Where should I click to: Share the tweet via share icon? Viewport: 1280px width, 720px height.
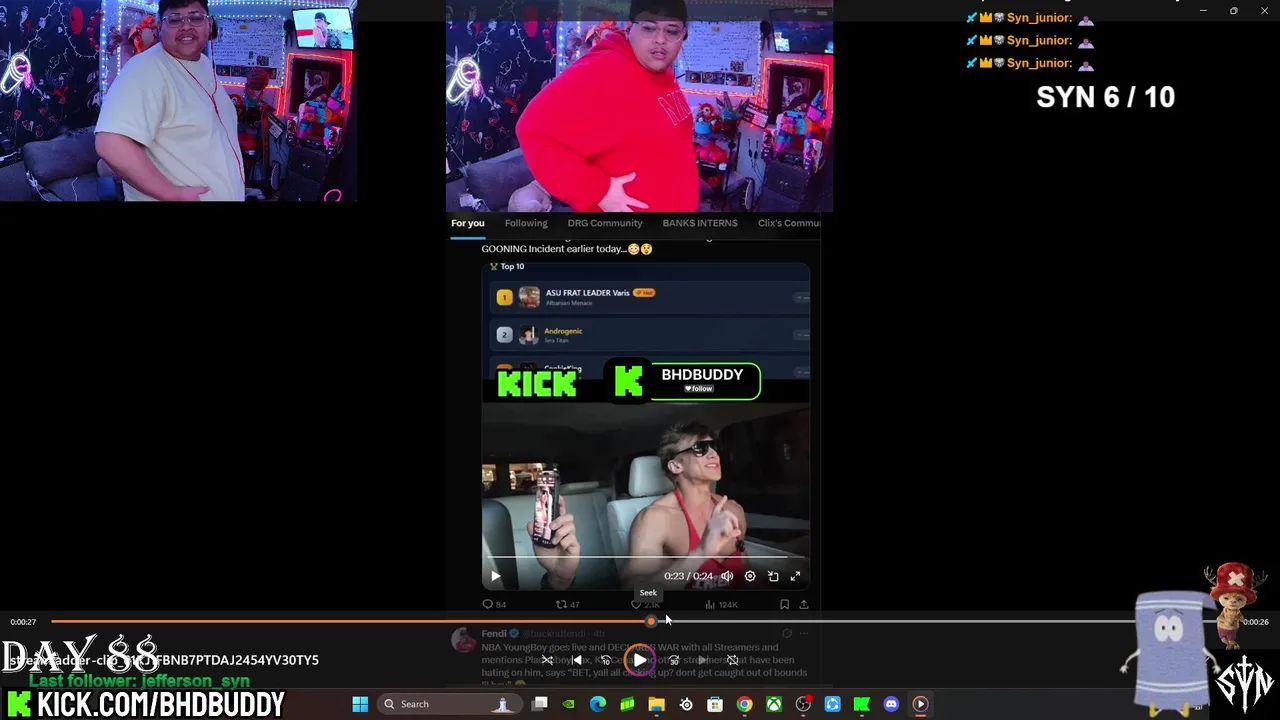(x=803, y=604)
